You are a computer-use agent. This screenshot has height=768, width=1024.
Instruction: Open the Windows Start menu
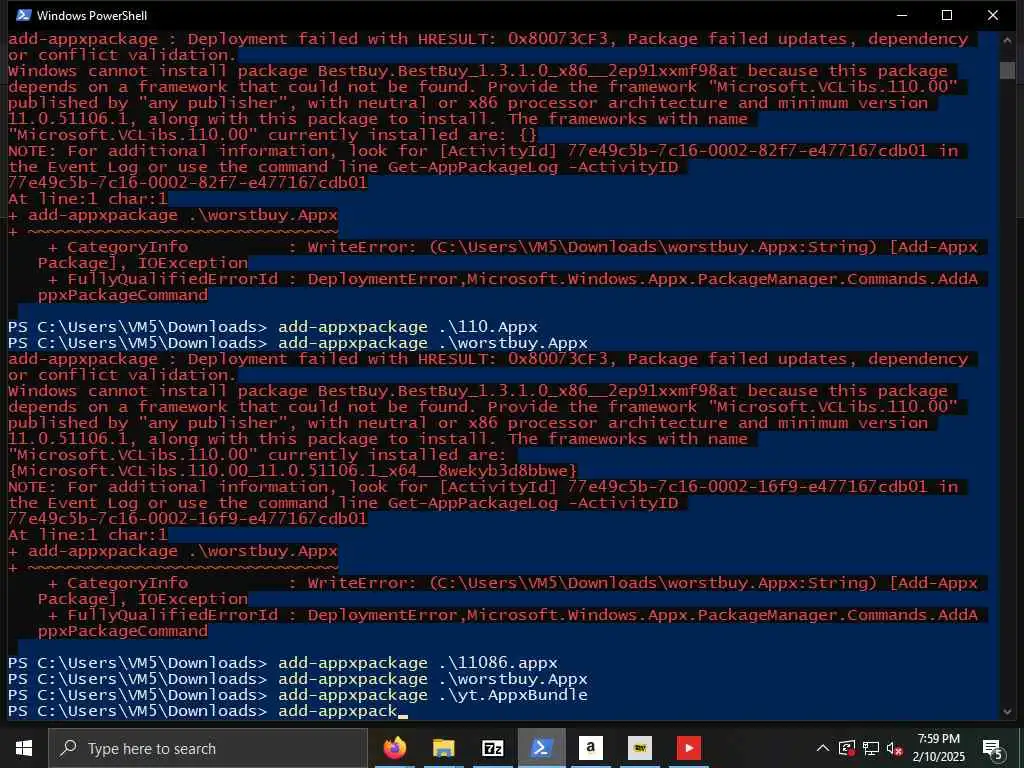click(24, 748)
